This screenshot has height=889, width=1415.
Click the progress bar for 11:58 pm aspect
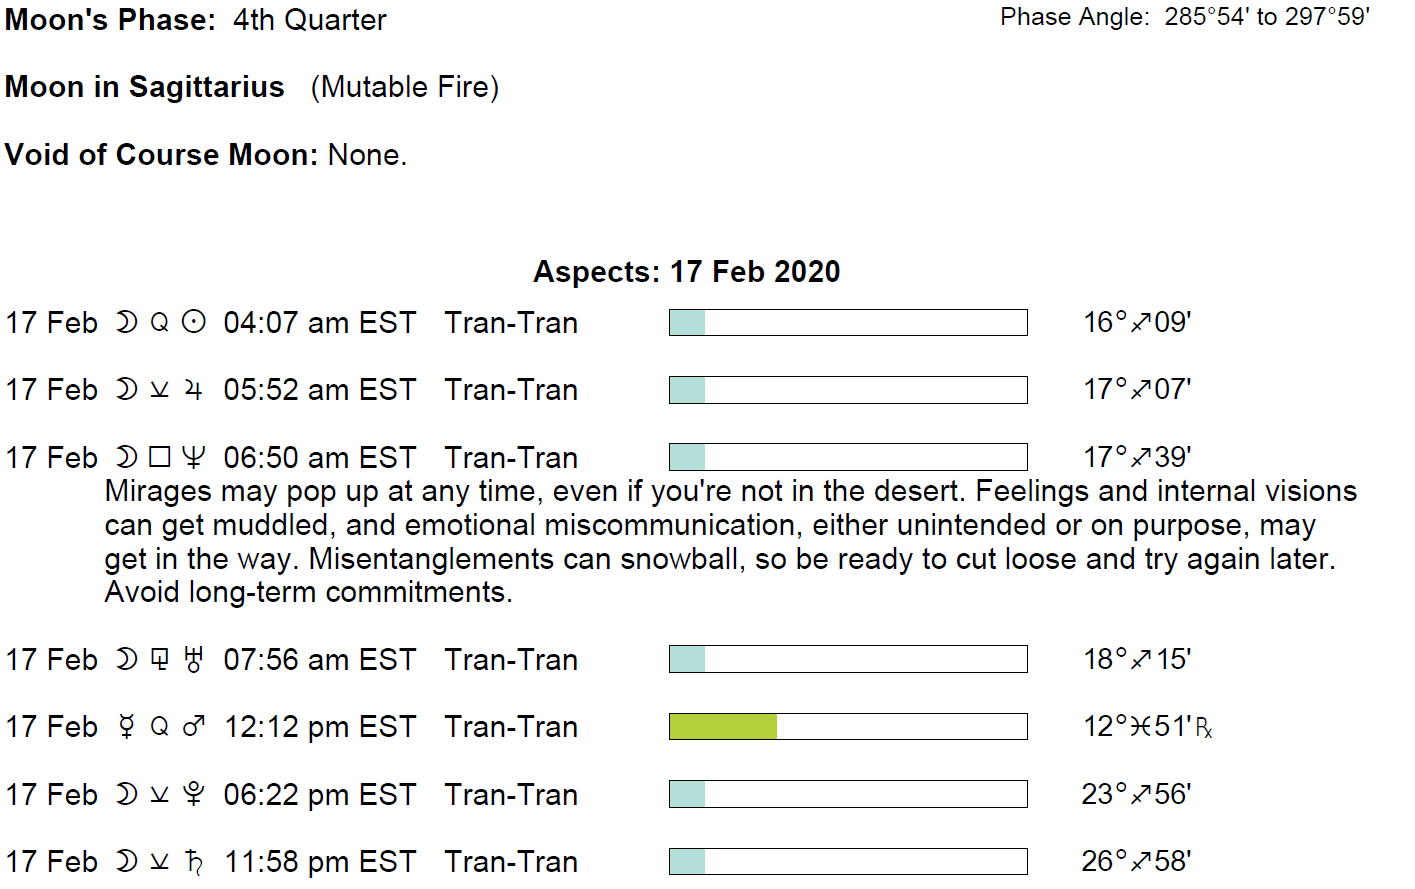point(847,861)
